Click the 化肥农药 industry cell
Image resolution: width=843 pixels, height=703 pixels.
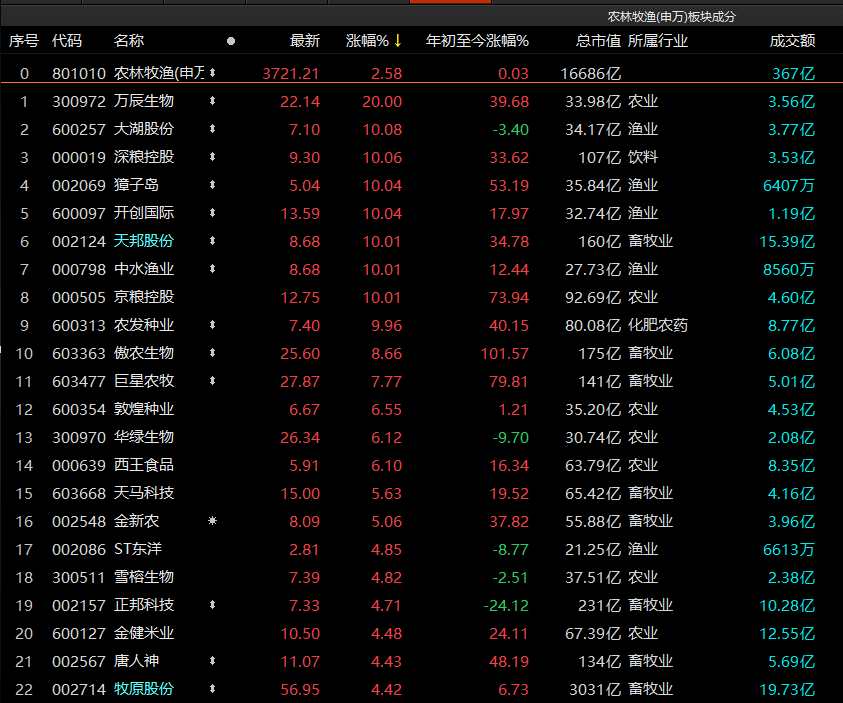pyautogui.click(x=658, y=325)
